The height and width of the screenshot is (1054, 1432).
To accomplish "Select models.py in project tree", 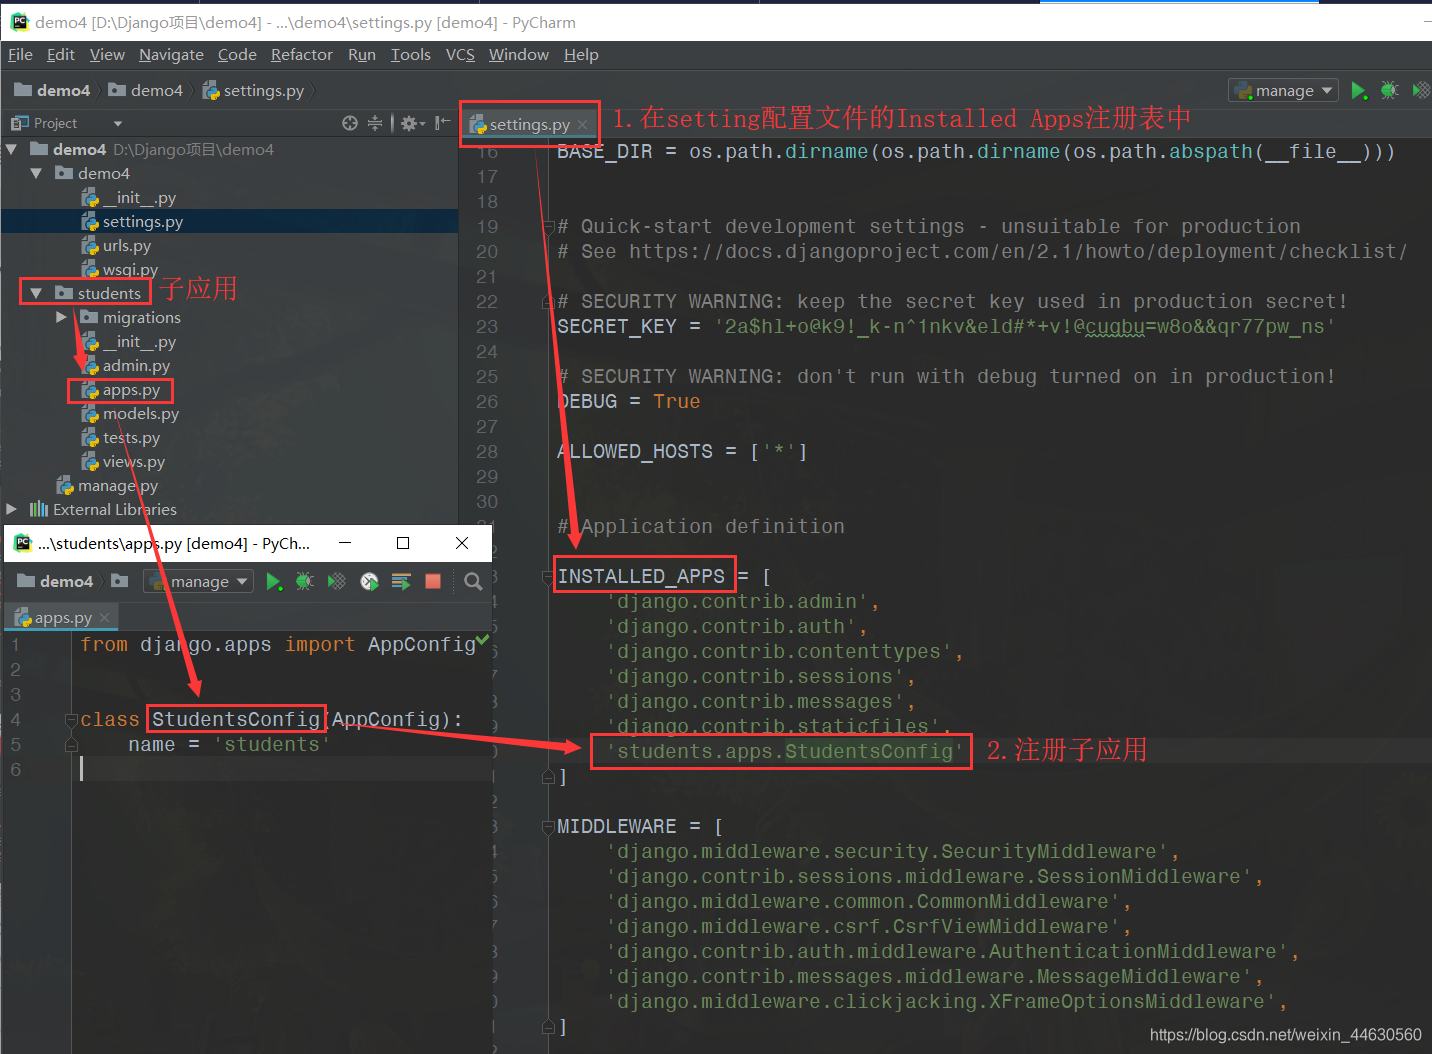I will [140, 413].
